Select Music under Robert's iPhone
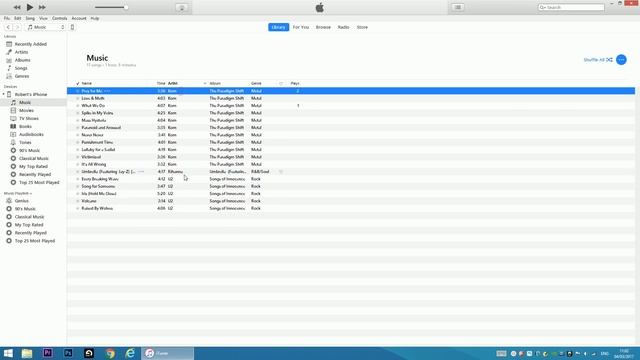Image resolution: width=640 pixels, height=360 pixels. click(x=25, y=102)
